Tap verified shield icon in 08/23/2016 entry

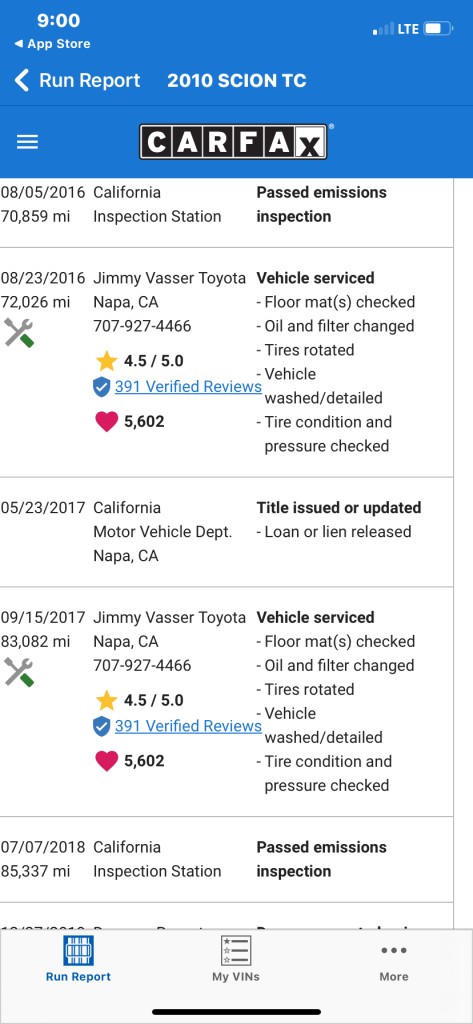[x=101, y=387]
